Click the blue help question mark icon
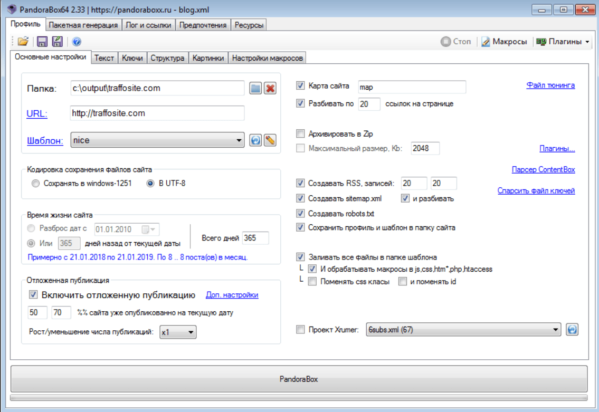This screenshot has width=599, height=412. pyautogui.click(x=77, y=41)
